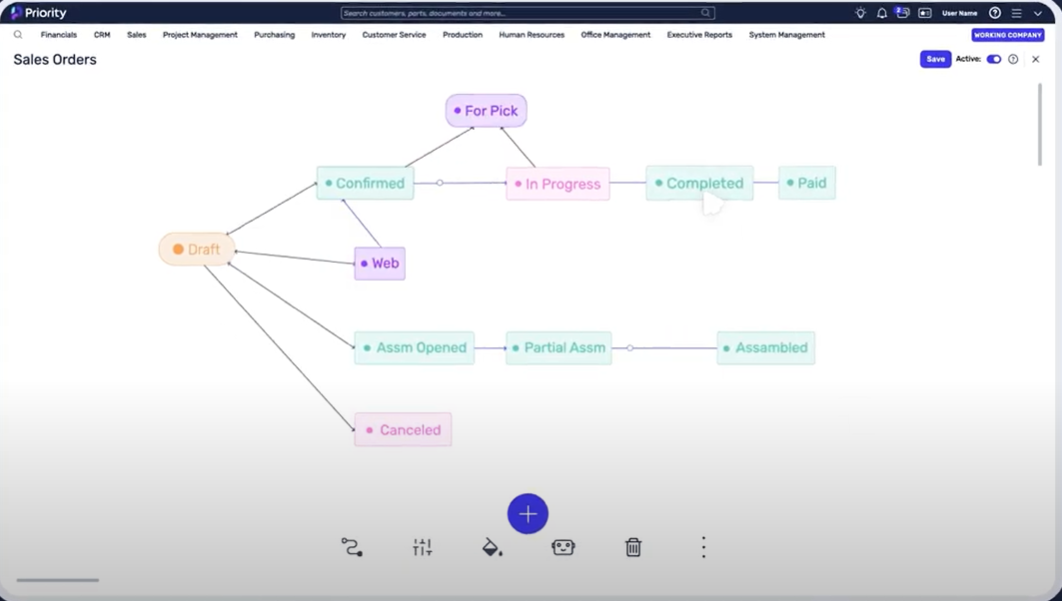1062x601 pixels.
Task: Open the Project Management menu
Action: tap(200, 35)
